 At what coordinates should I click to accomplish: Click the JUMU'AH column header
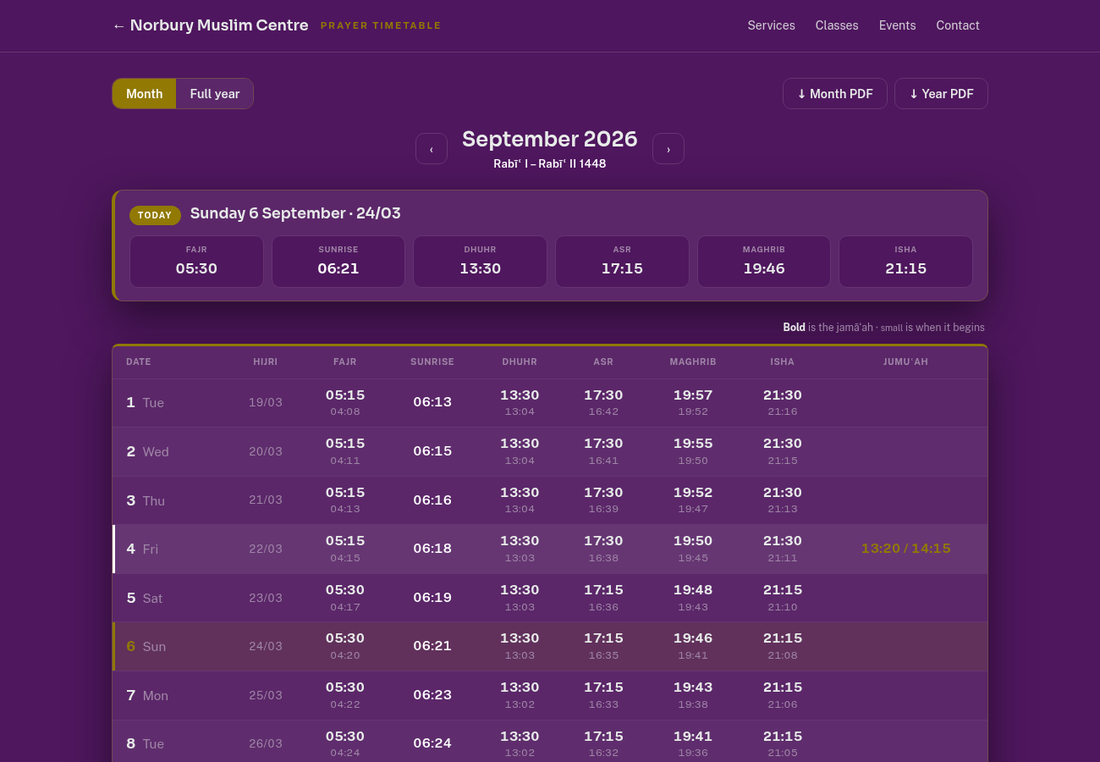[x=906, y=361]
